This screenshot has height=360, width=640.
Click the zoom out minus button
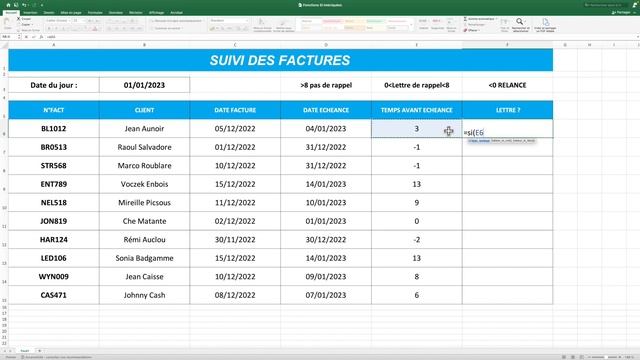(x=589, y=357)
